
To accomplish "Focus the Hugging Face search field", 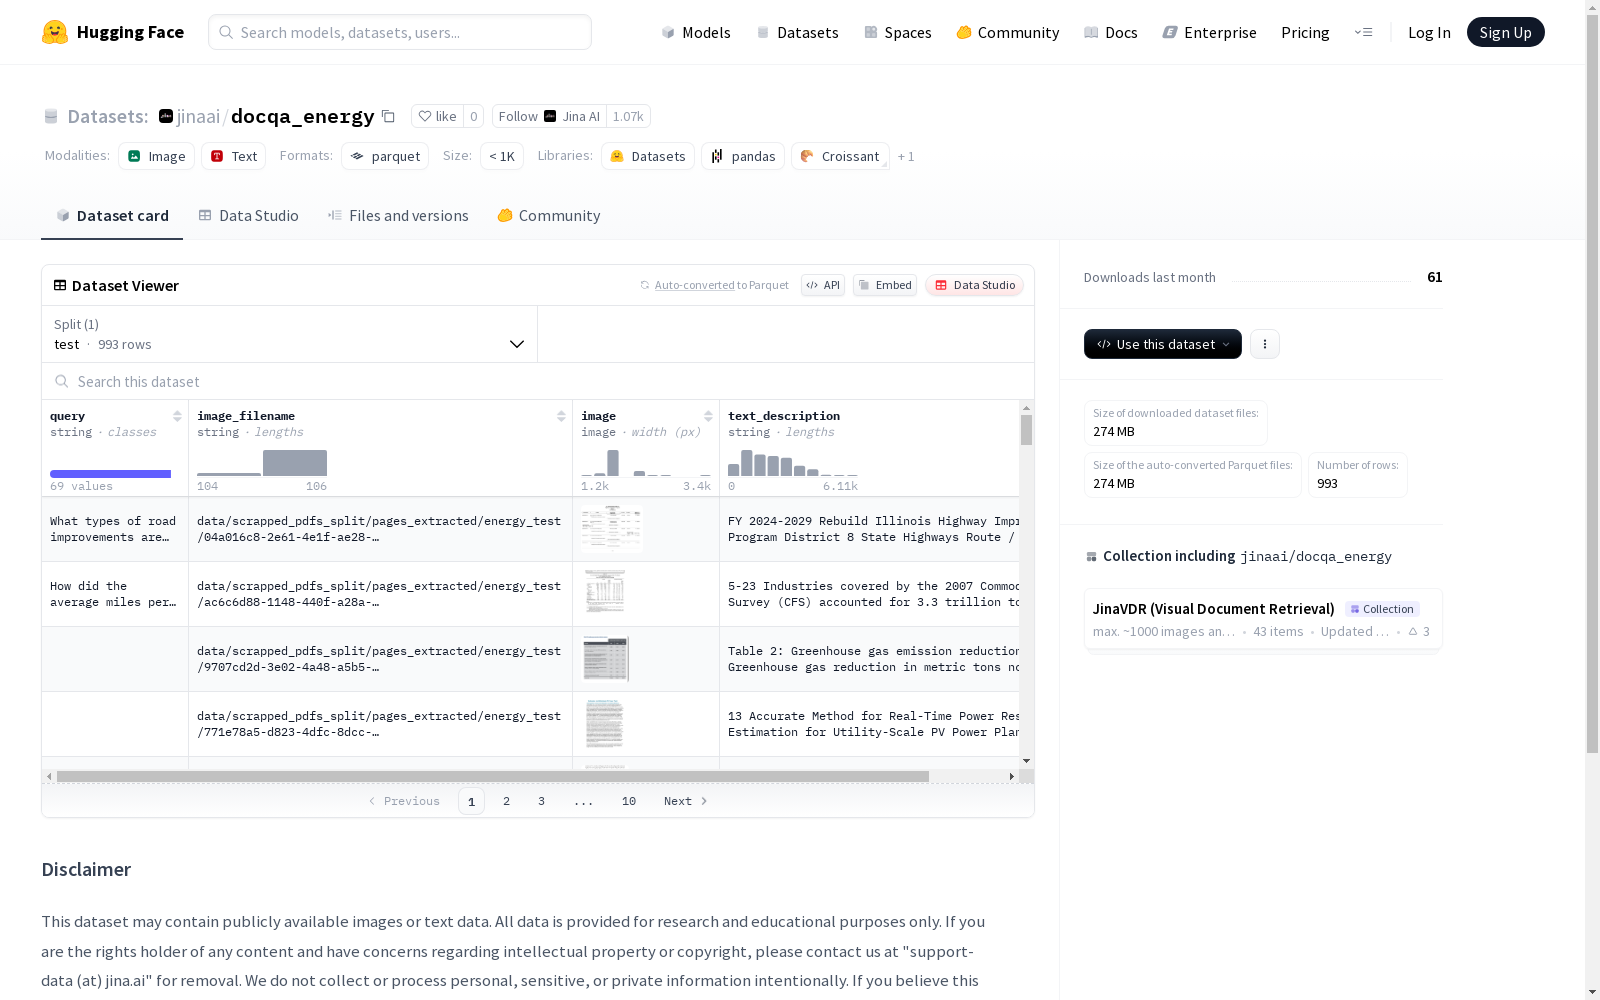I will 400,32.
